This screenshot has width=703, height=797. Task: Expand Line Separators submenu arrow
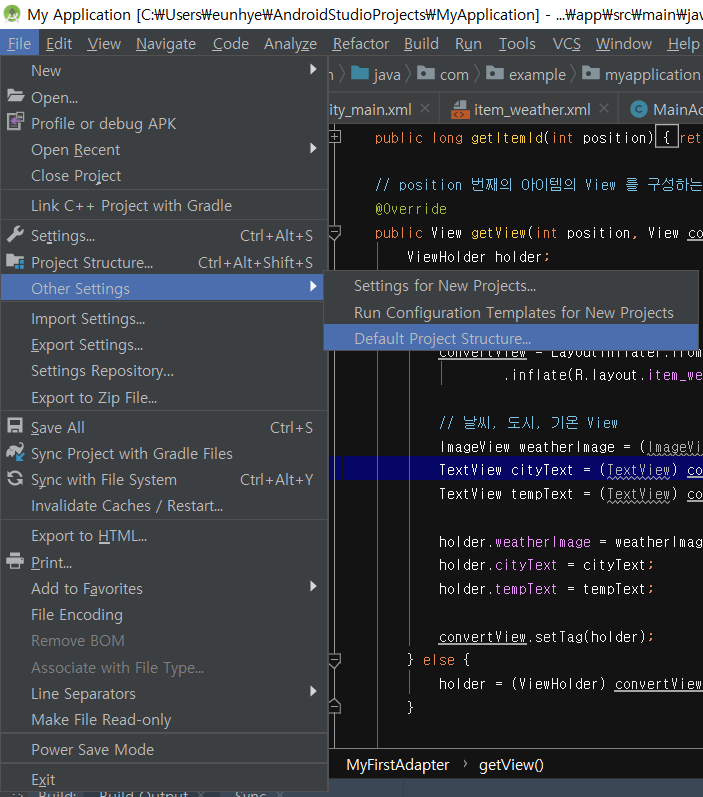coord(313,691)
